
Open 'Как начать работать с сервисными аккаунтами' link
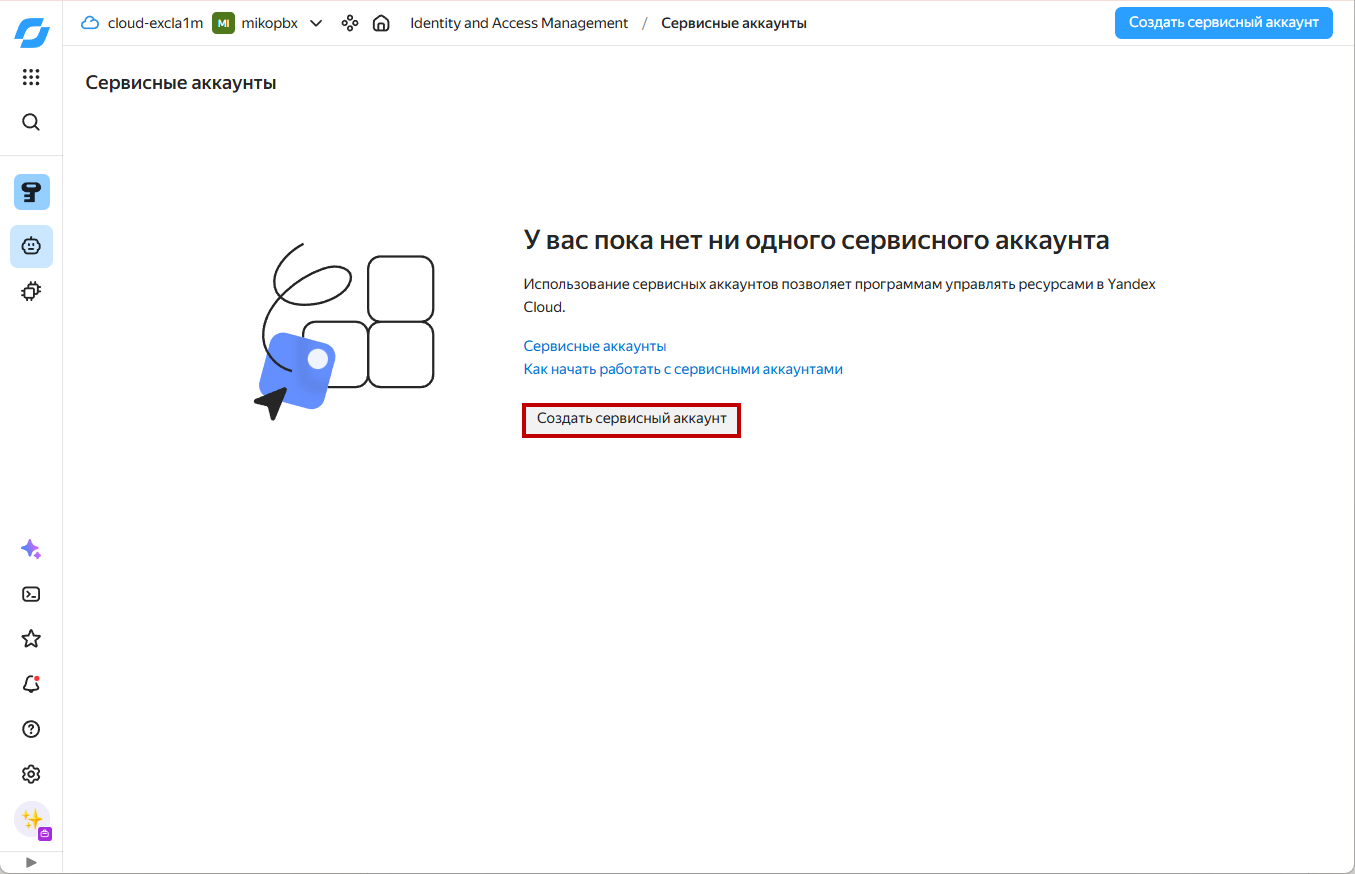click(x=683, y=369)
